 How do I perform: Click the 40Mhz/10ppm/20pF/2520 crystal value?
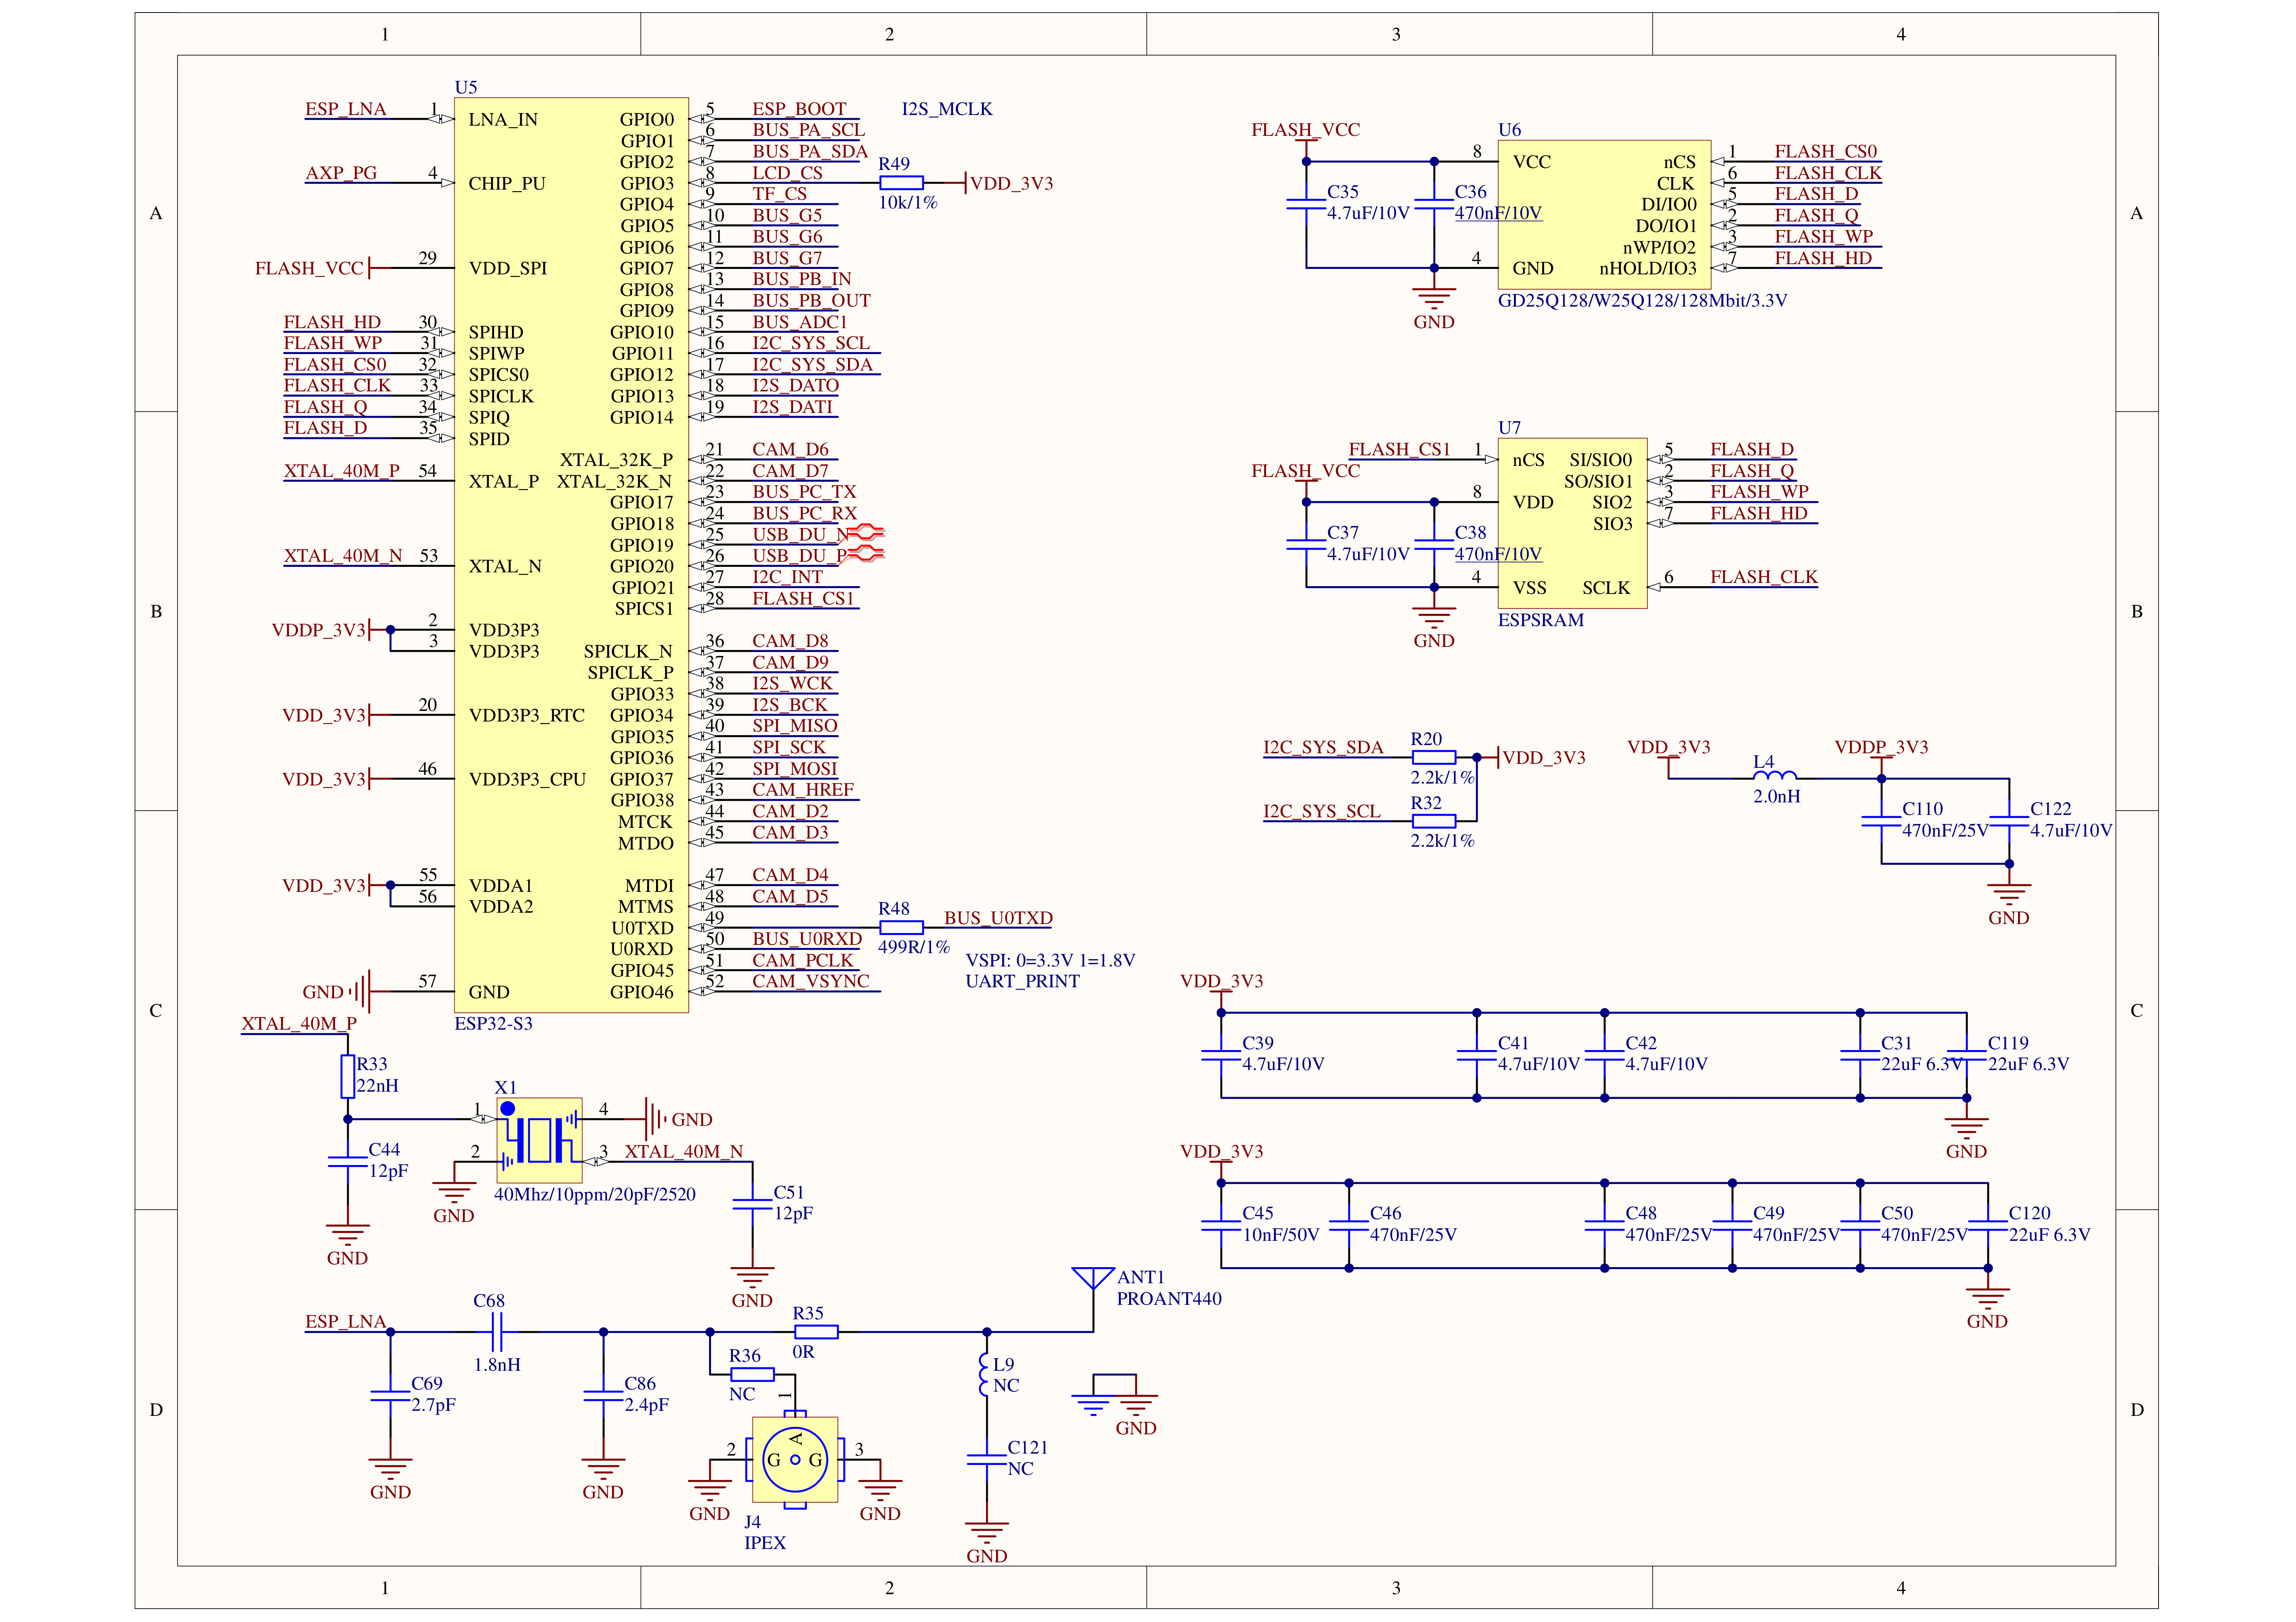coord(594,1194)
